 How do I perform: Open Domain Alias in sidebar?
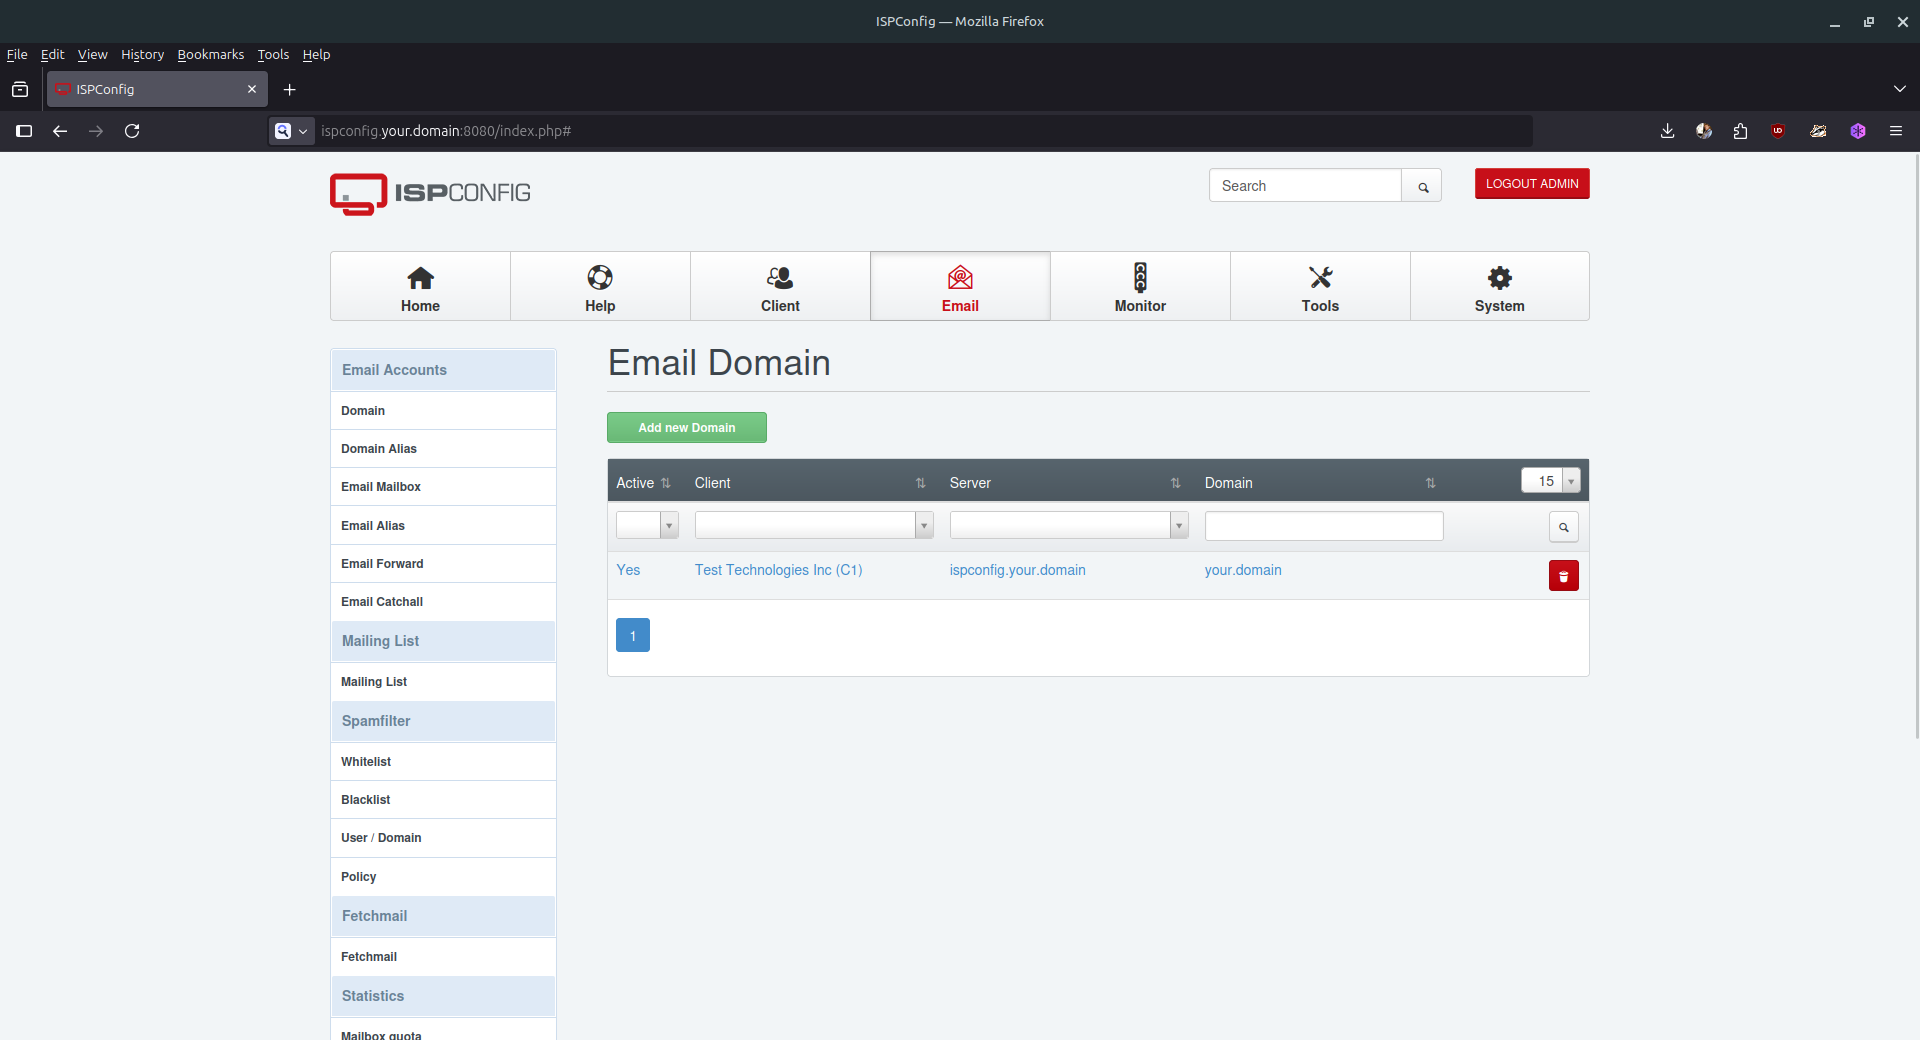(x=443, y=449)
